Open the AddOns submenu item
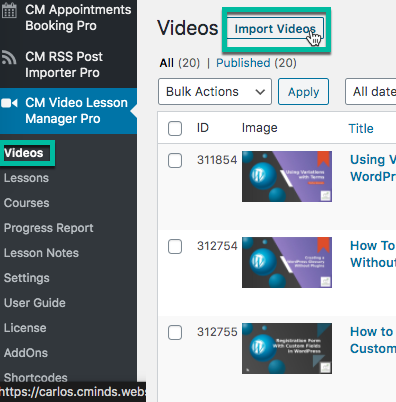The image size is (396, 402). 26,353
